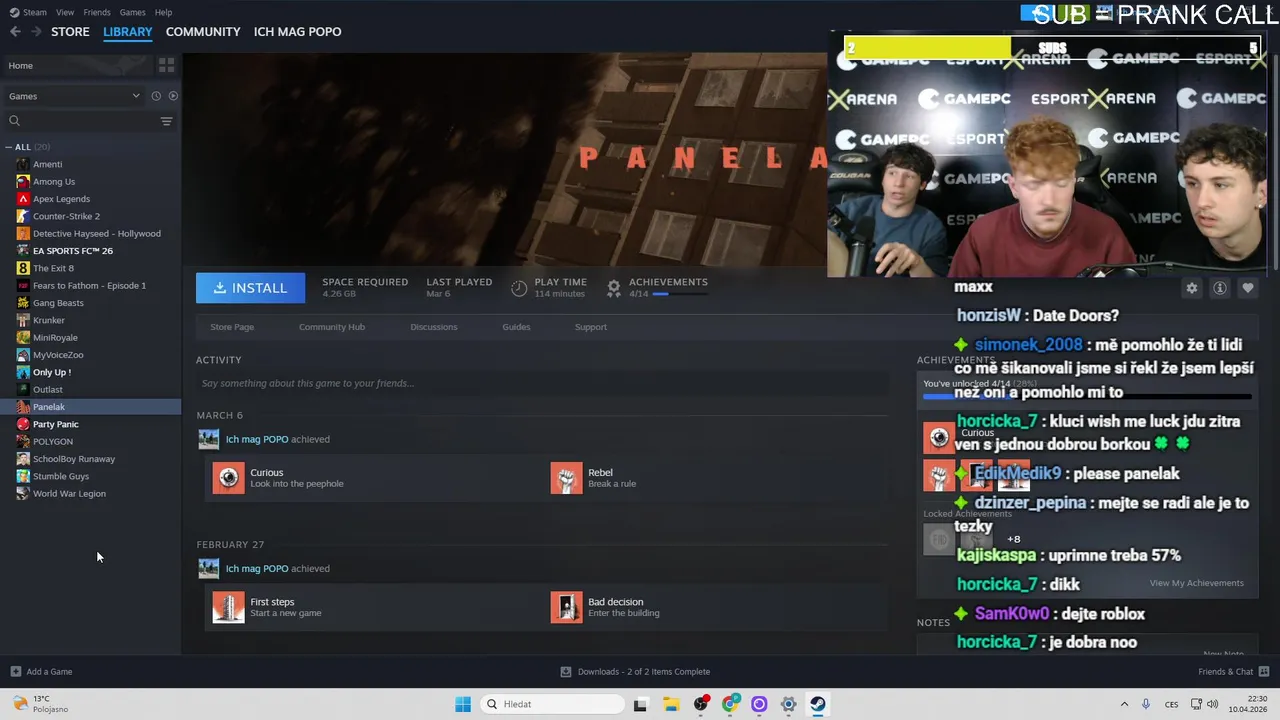Open OBS Studio from the taskbar
1280x720 pixels.
click(700, 704)
